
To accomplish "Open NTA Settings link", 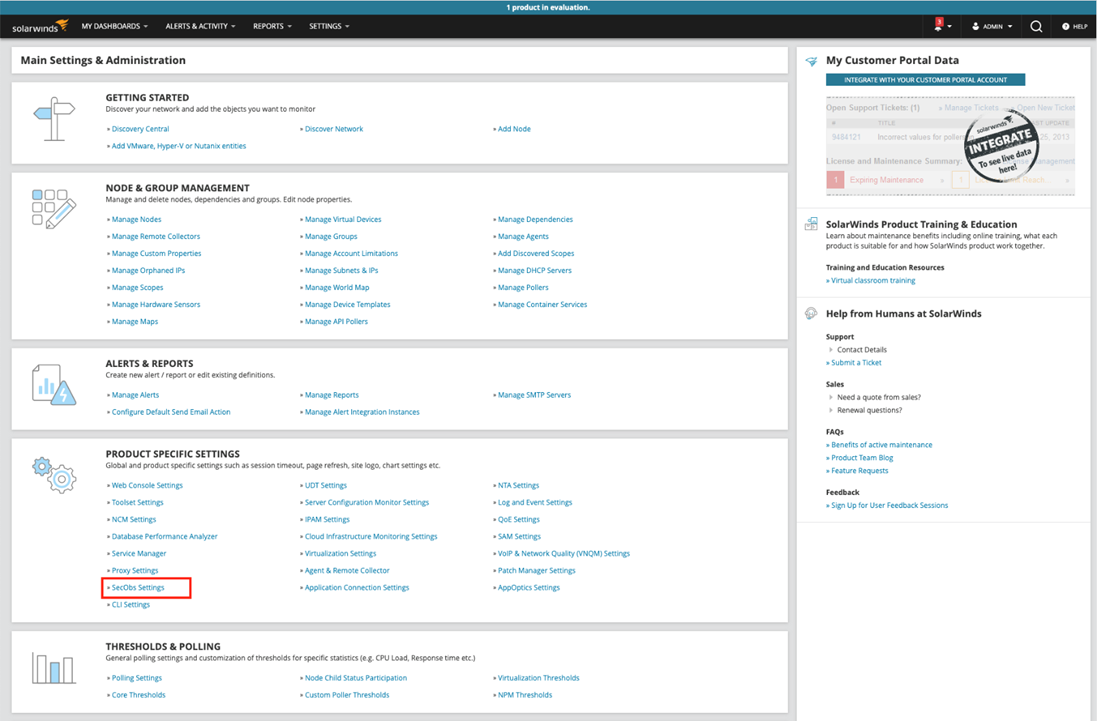I will tap(518, 485).
